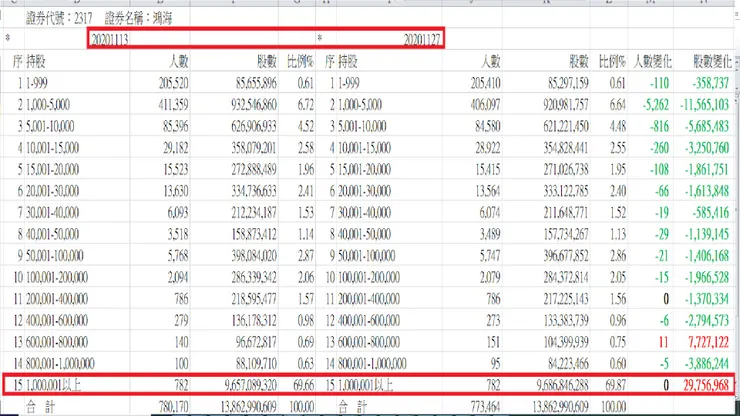
Task: Select cell with value 205,410
Action: pos(486,83)
